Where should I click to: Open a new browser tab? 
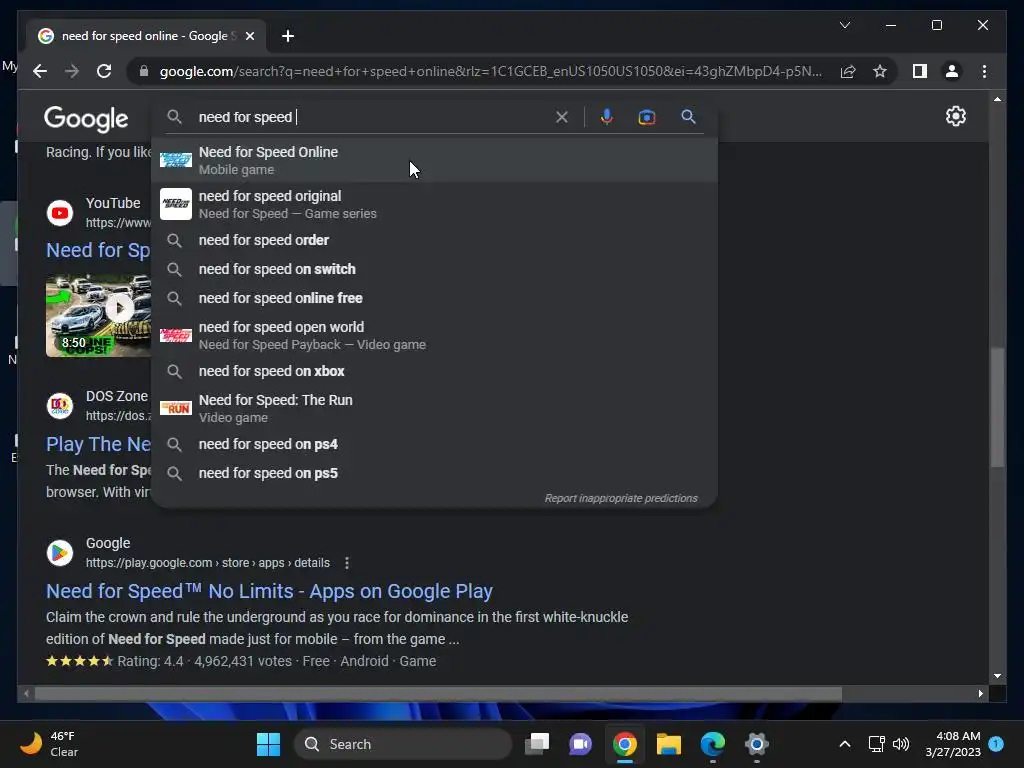(288, 36)
